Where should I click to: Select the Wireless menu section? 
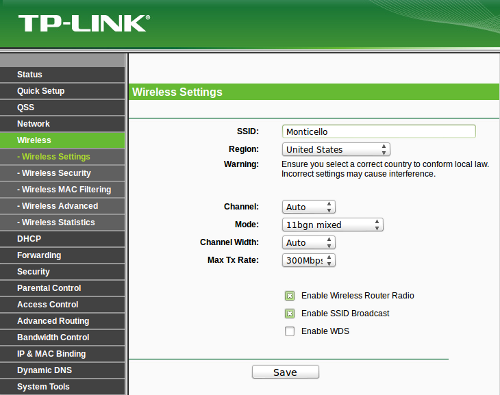click(x=63, y=140)
